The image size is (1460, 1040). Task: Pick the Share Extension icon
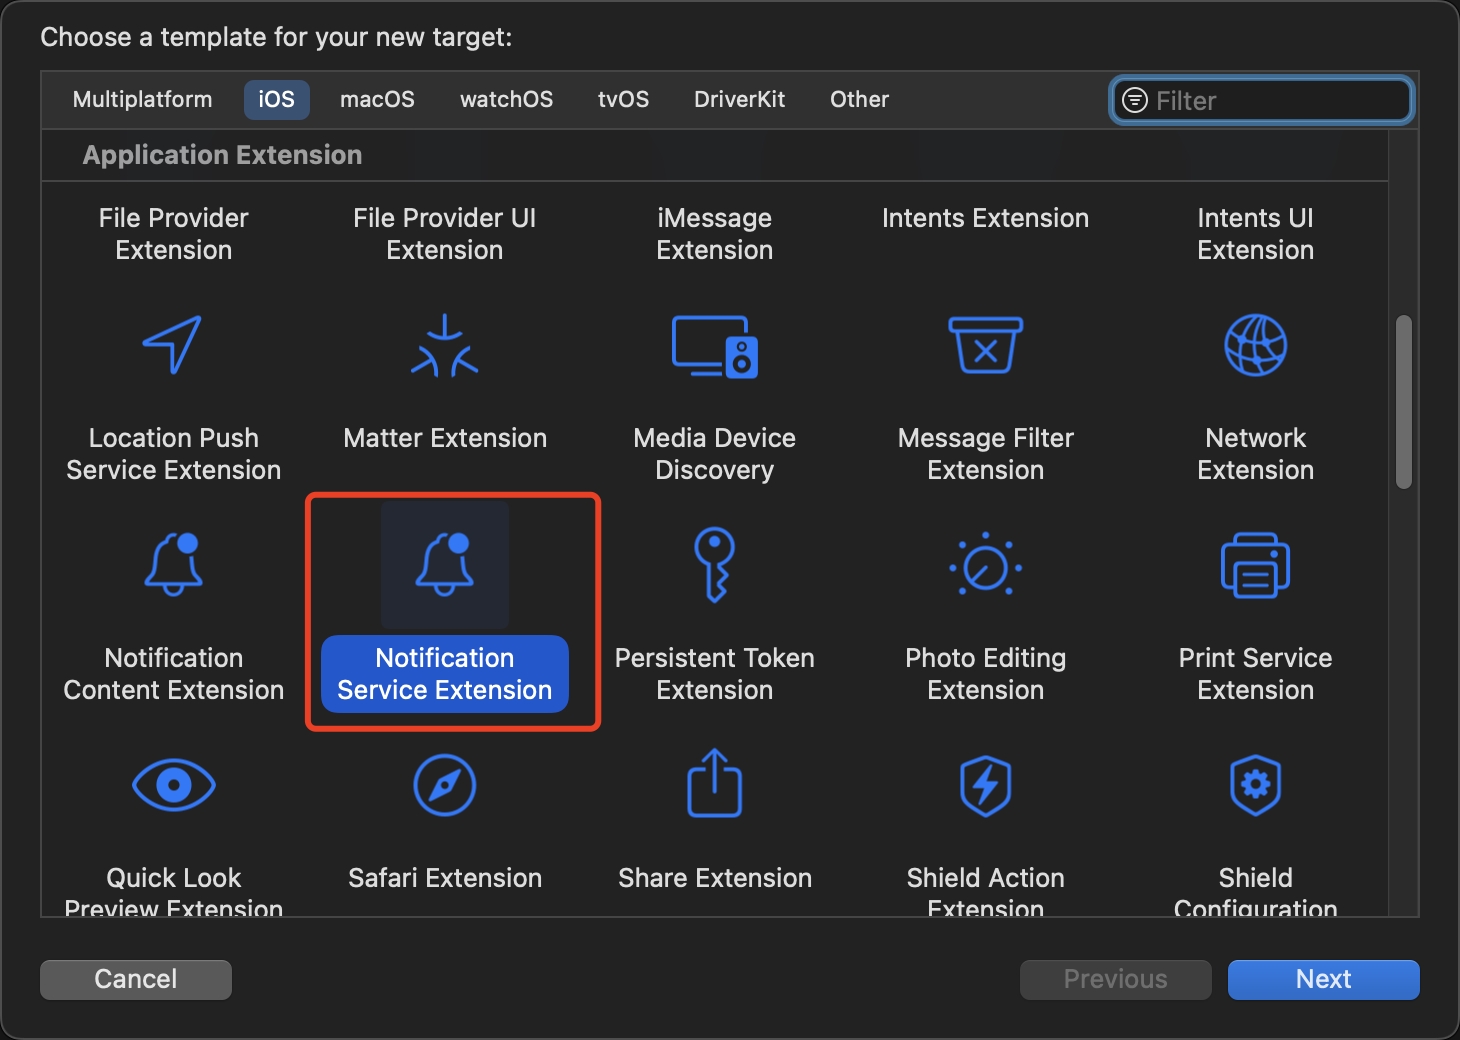[x=714, y=785]
